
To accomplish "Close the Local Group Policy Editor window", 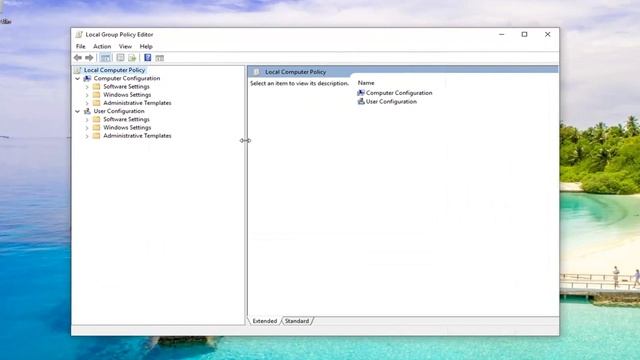I will 547,35.
